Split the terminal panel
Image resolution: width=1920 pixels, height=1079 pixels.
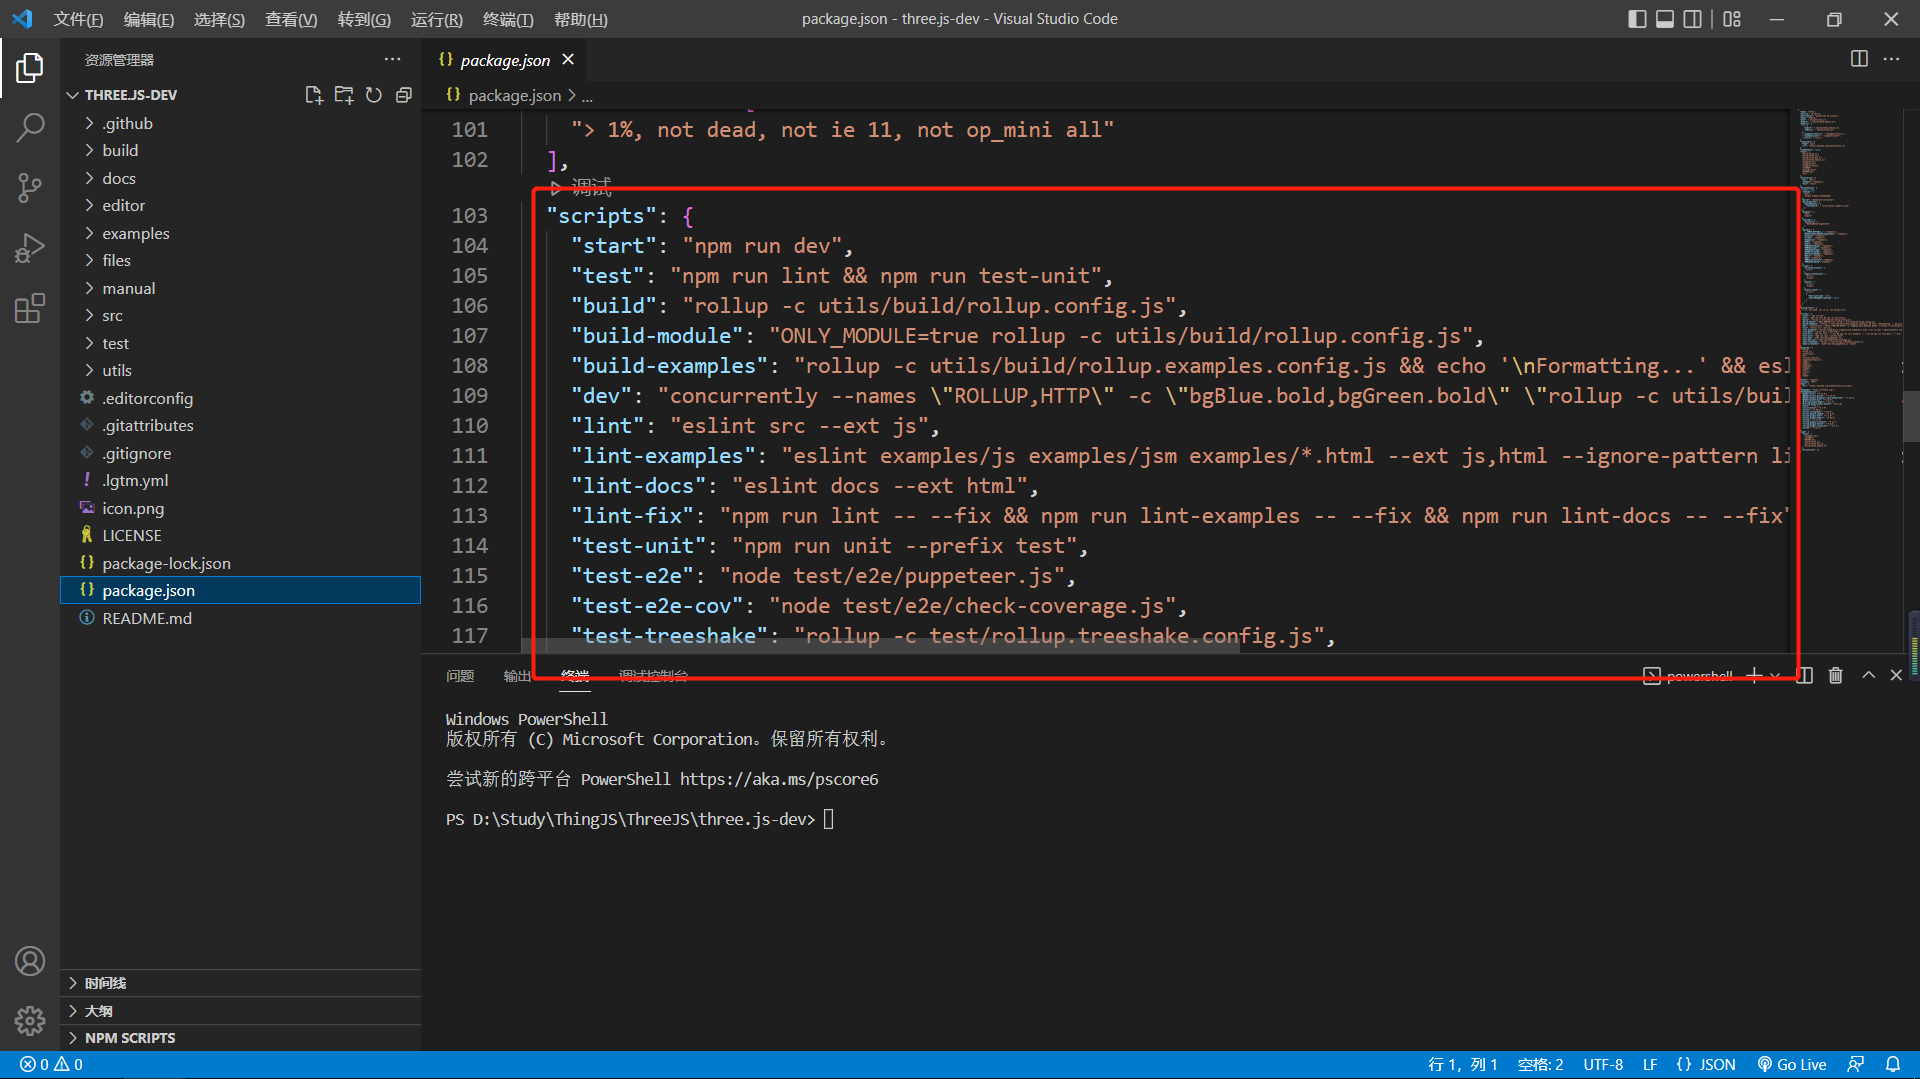(x=1805, y=675)
